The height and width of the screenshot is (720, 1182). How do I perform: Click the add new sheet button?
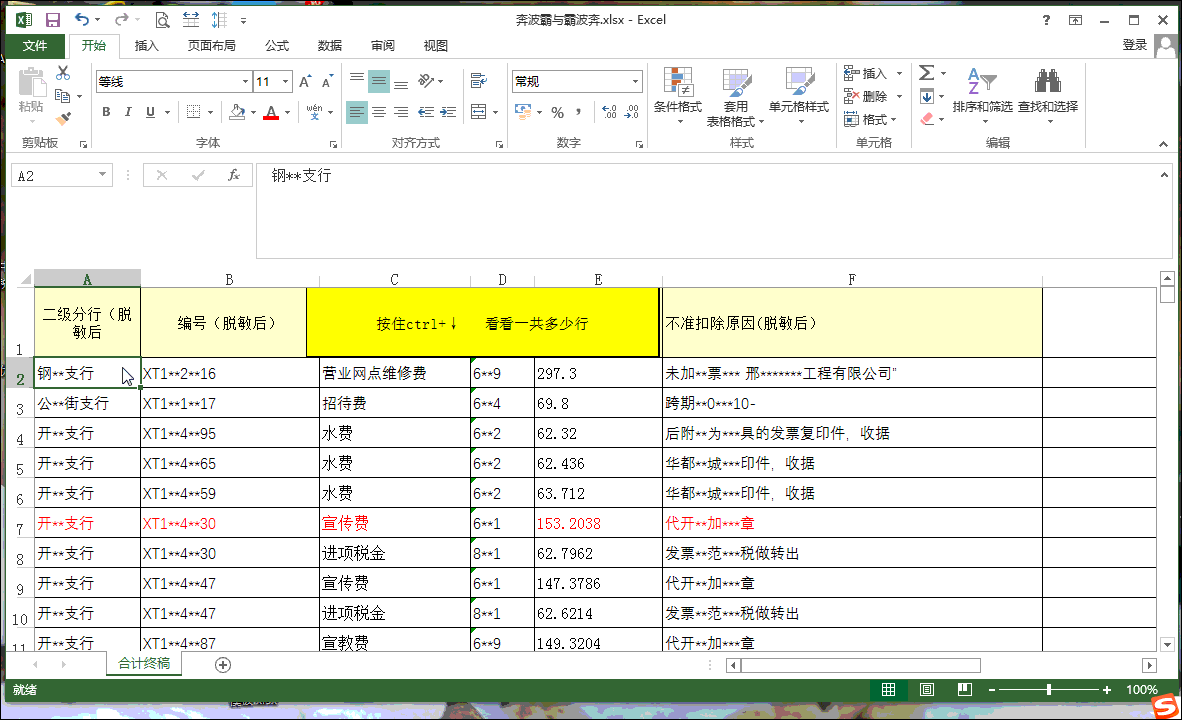[223, 664]
